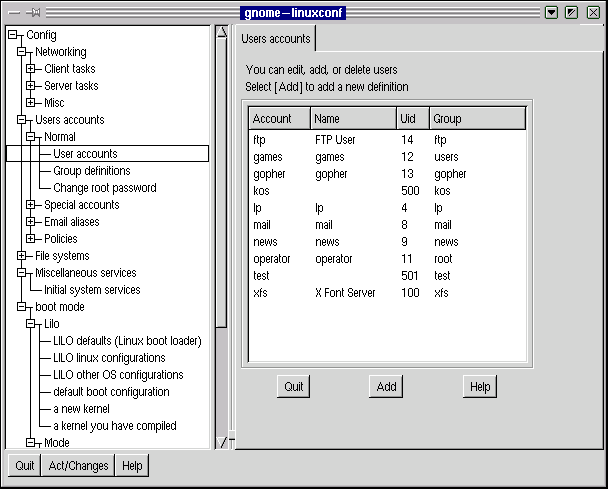Click Help button below the accounts list
Viewport: 608px width, 489px height.
tap(480, 387)
